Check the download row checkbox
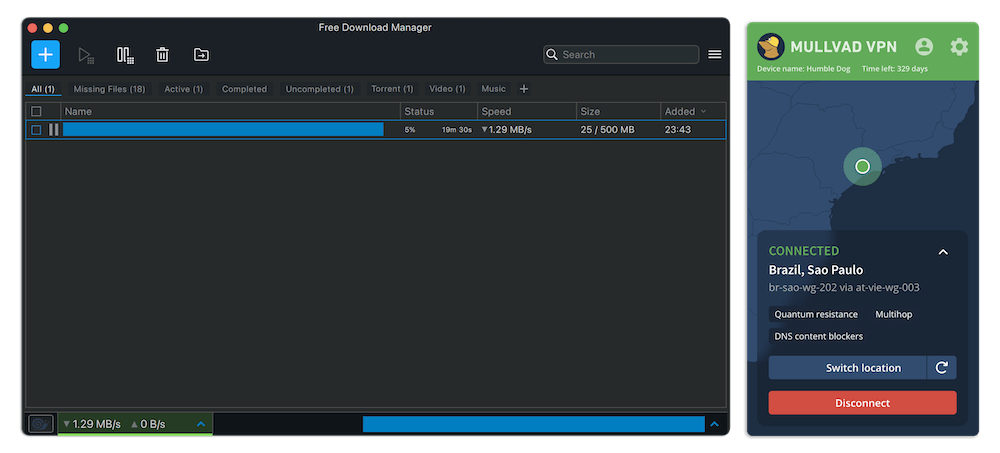 36,130
